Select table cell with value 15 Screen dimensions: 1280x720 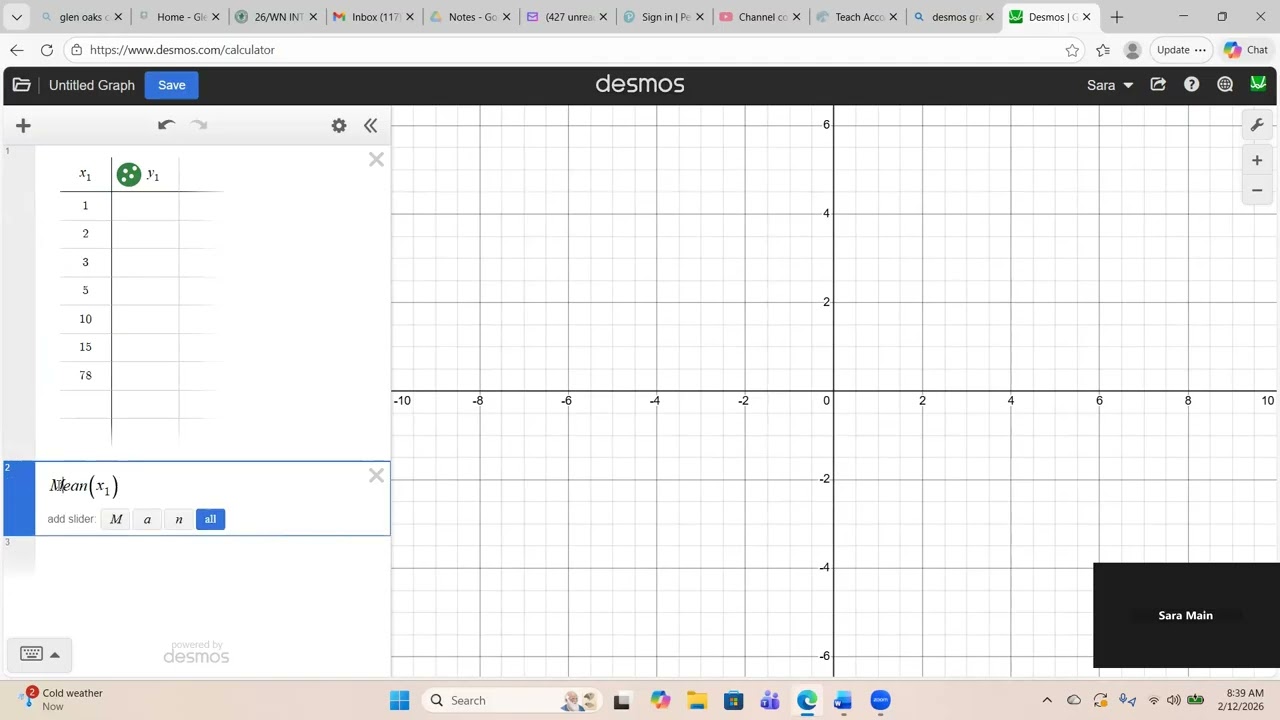(x=85, y=347)
